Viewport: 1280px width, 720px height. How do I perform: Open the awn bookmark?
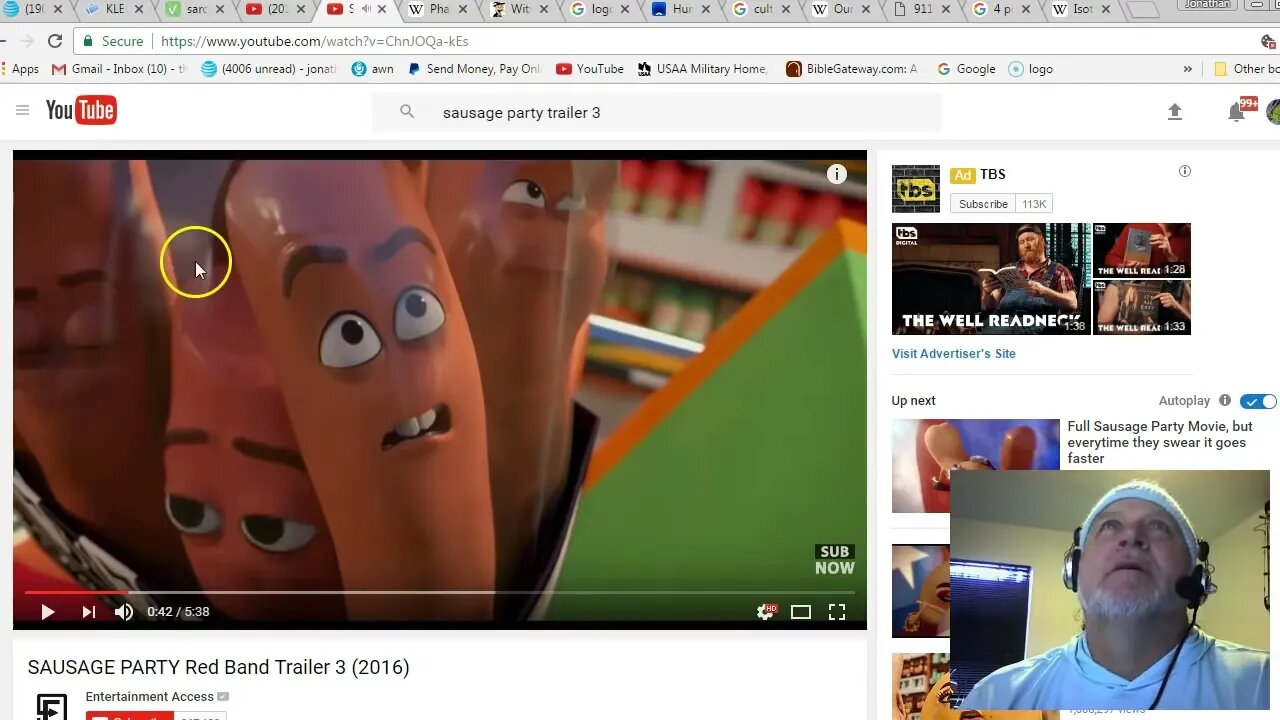coord(372,69)
